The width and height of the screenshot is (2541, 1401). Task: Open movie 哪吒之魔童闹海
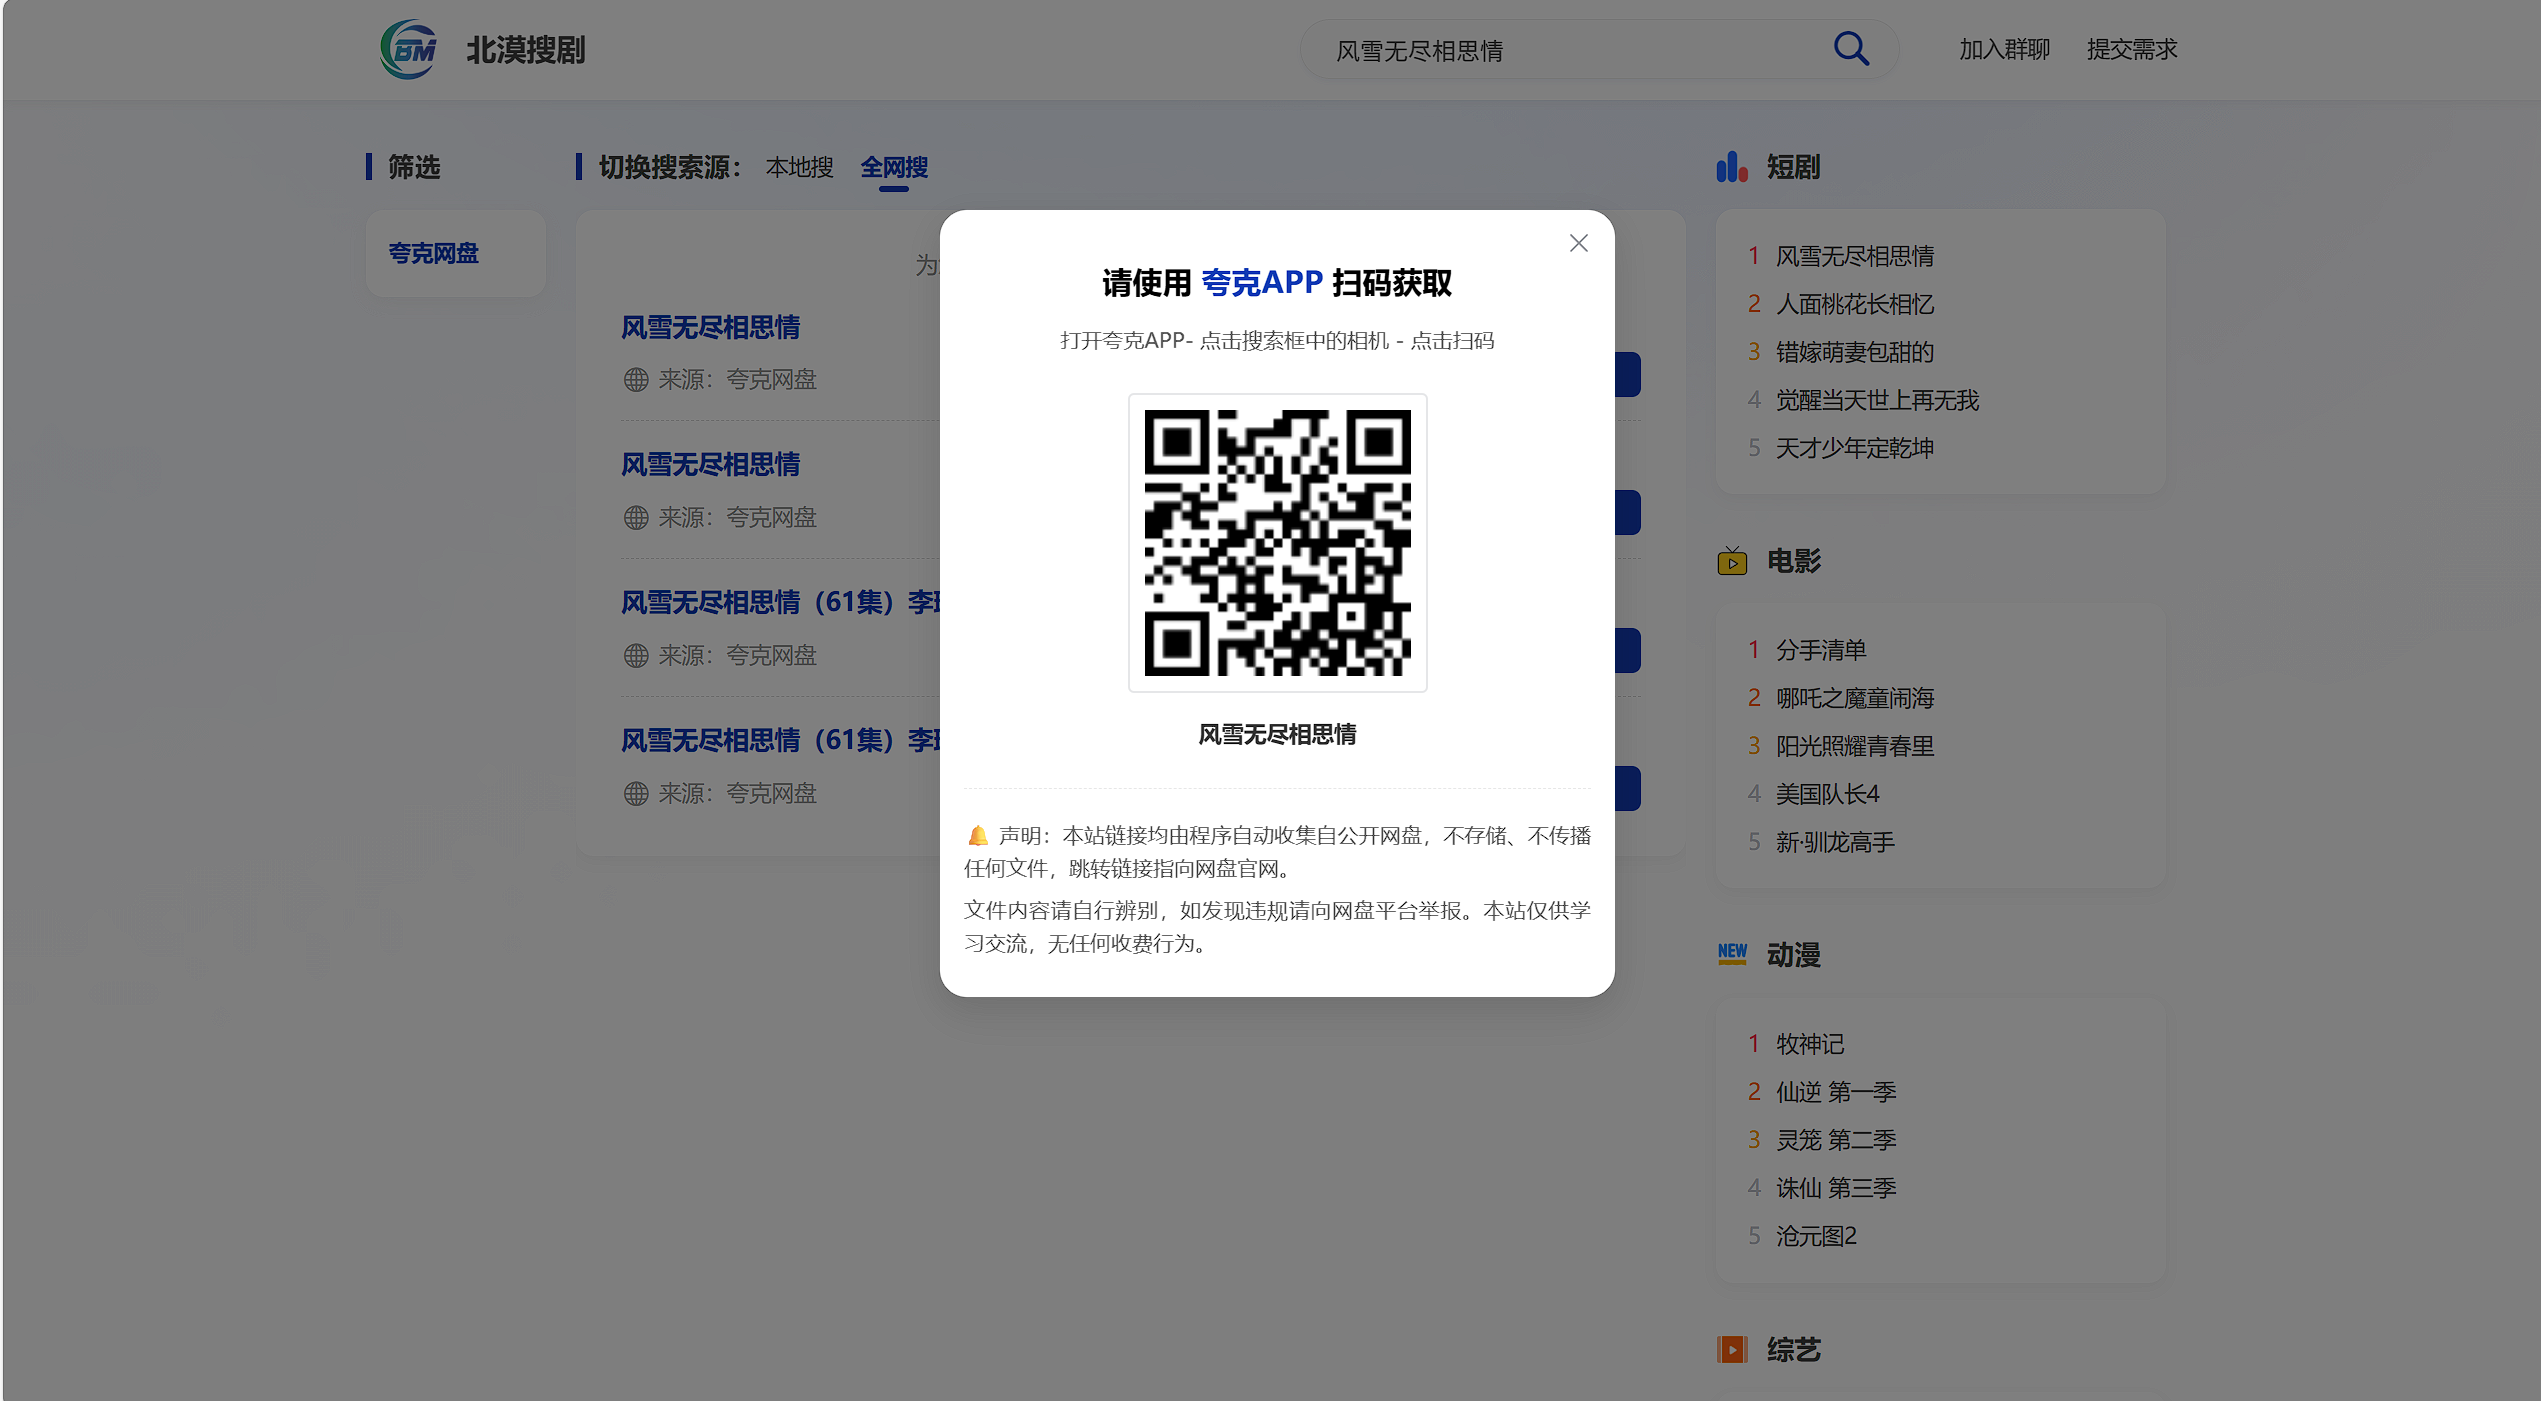[x=1855, y=698]
